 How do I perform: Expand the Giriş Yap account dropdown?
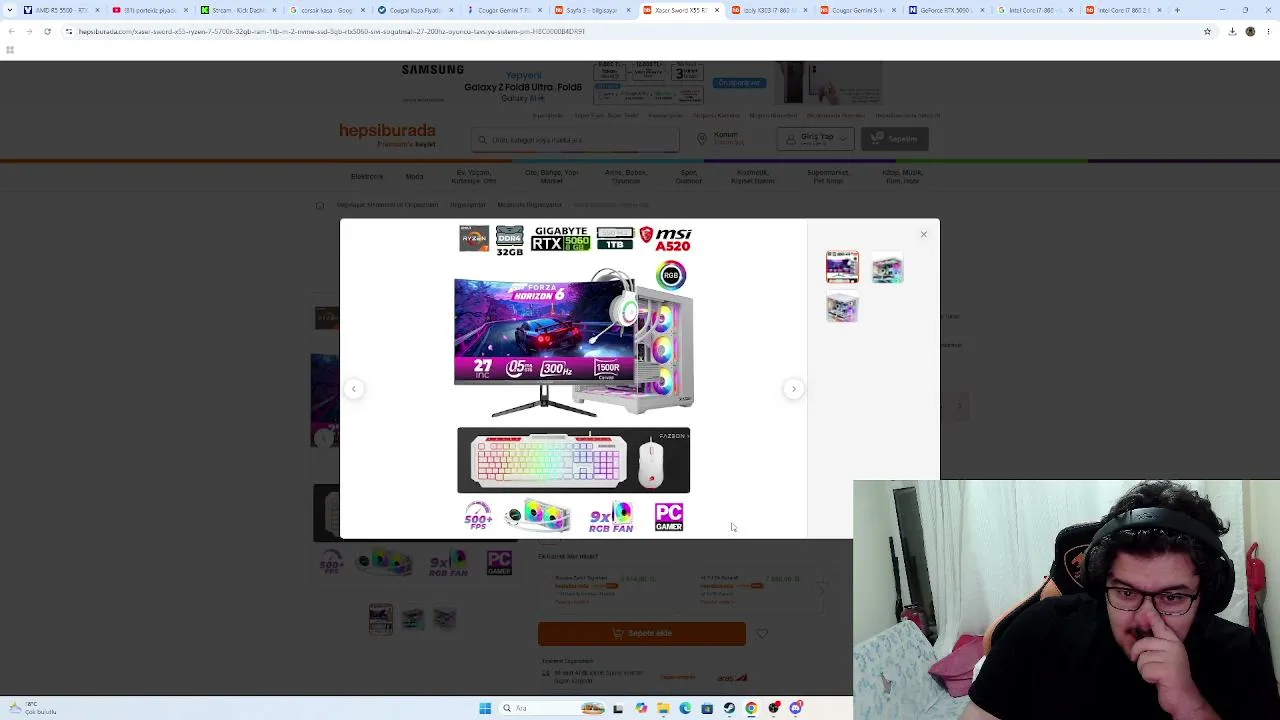[816, 138]
